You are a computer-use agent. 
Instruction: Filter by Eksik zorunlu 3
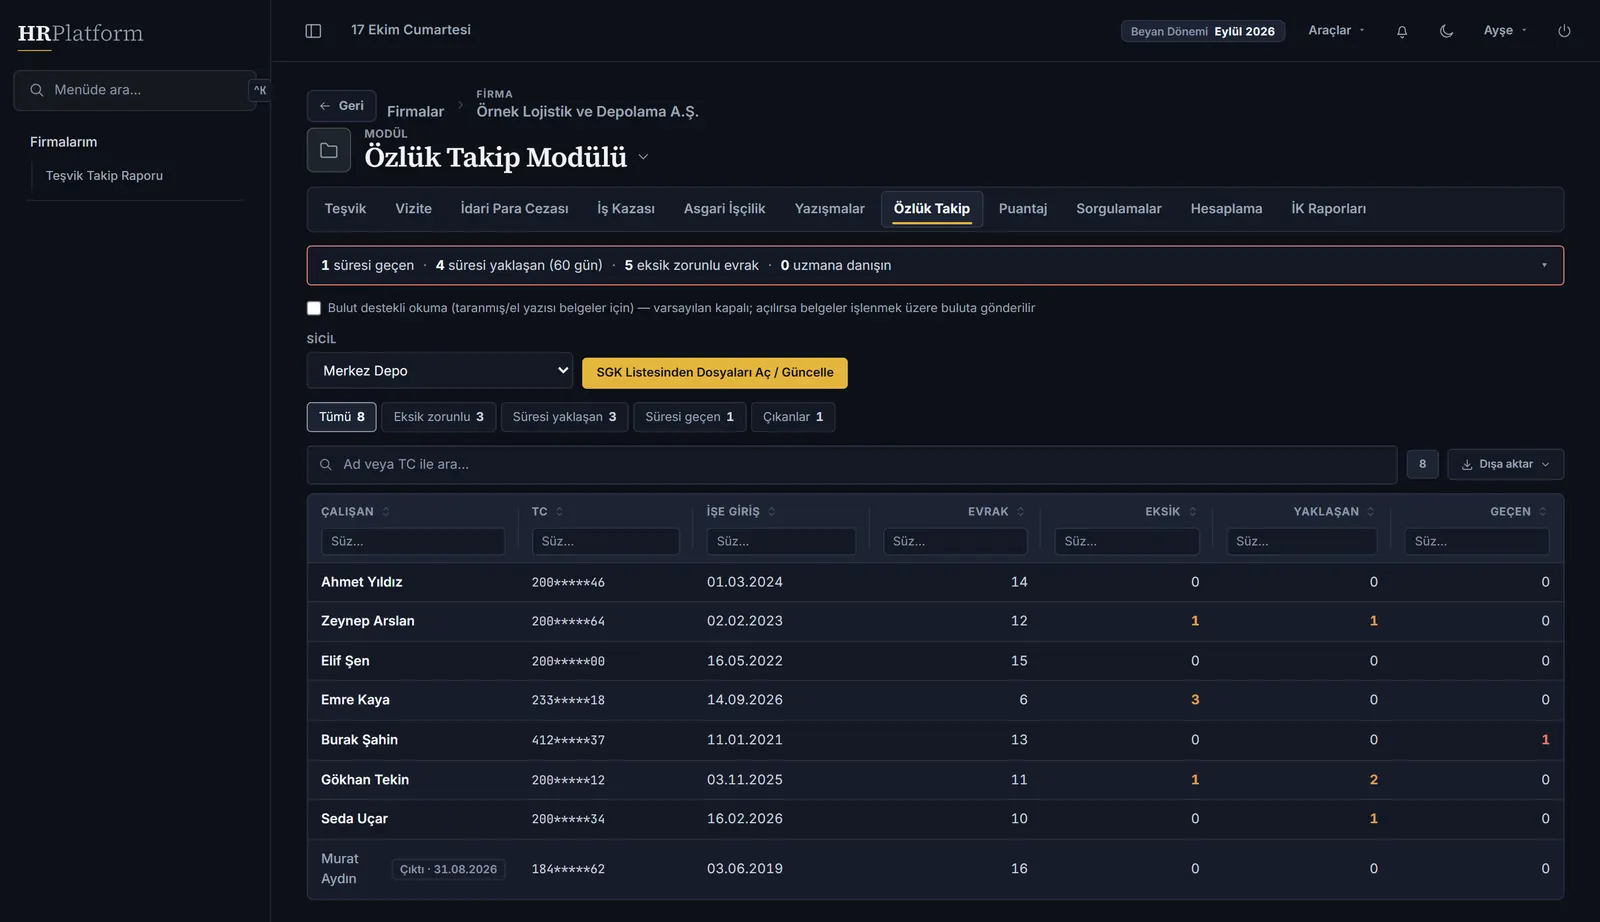point(438,417)
